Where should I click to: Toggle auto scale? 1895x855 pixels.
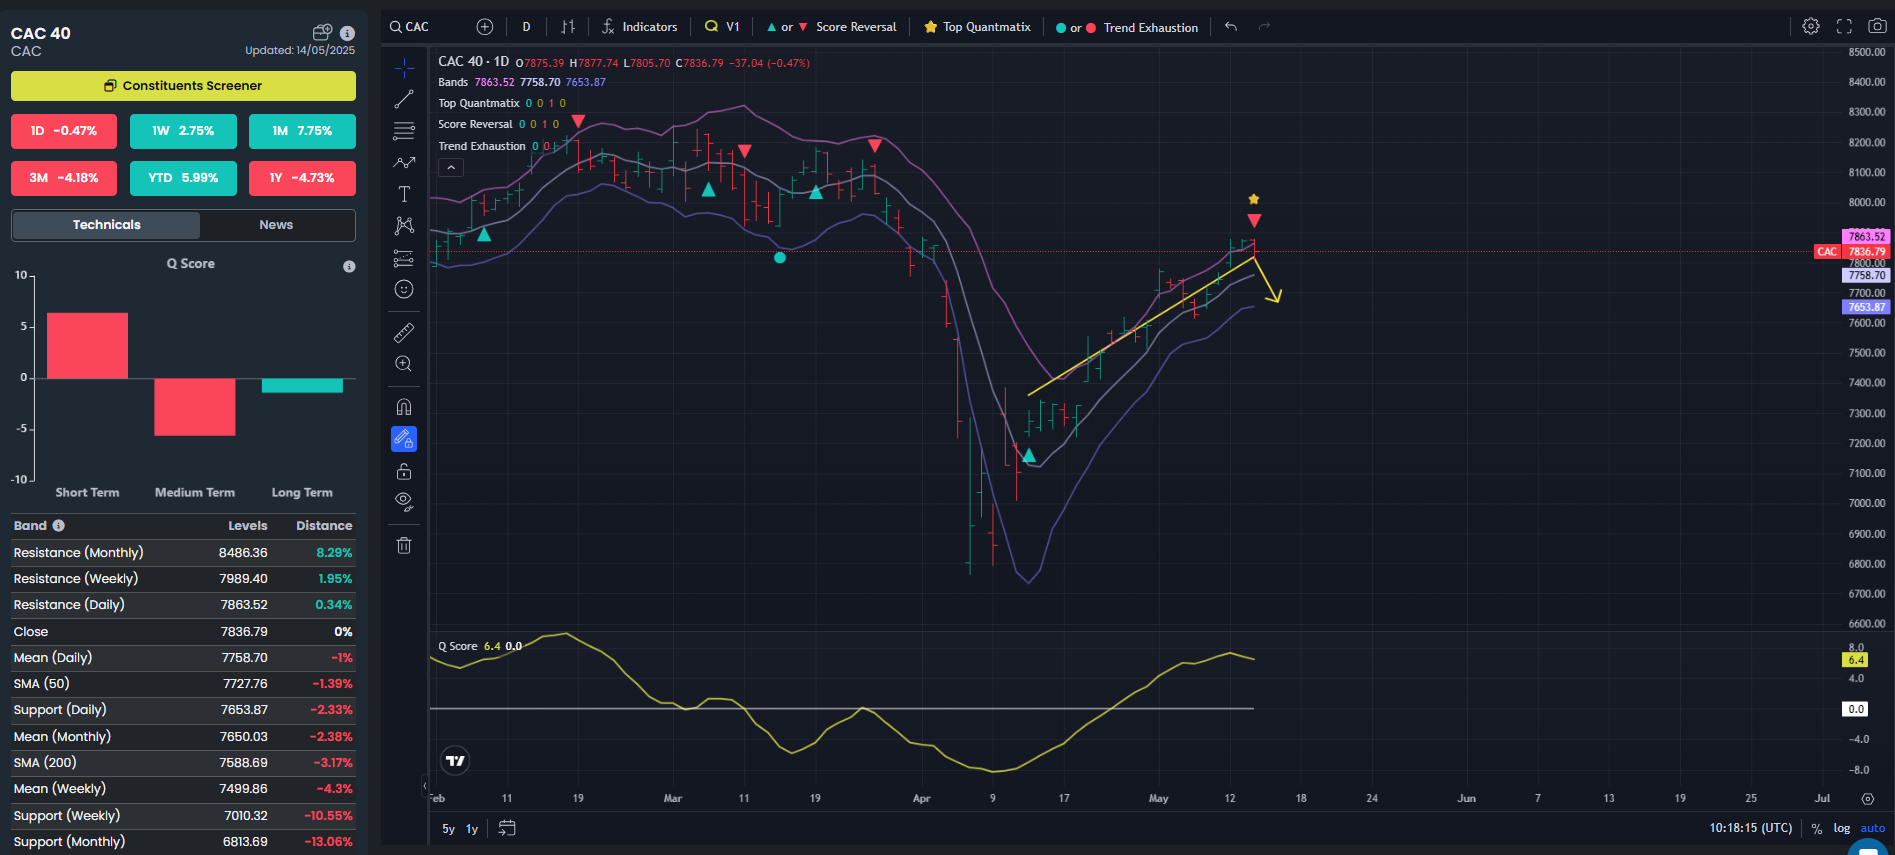pos(1873,829)
